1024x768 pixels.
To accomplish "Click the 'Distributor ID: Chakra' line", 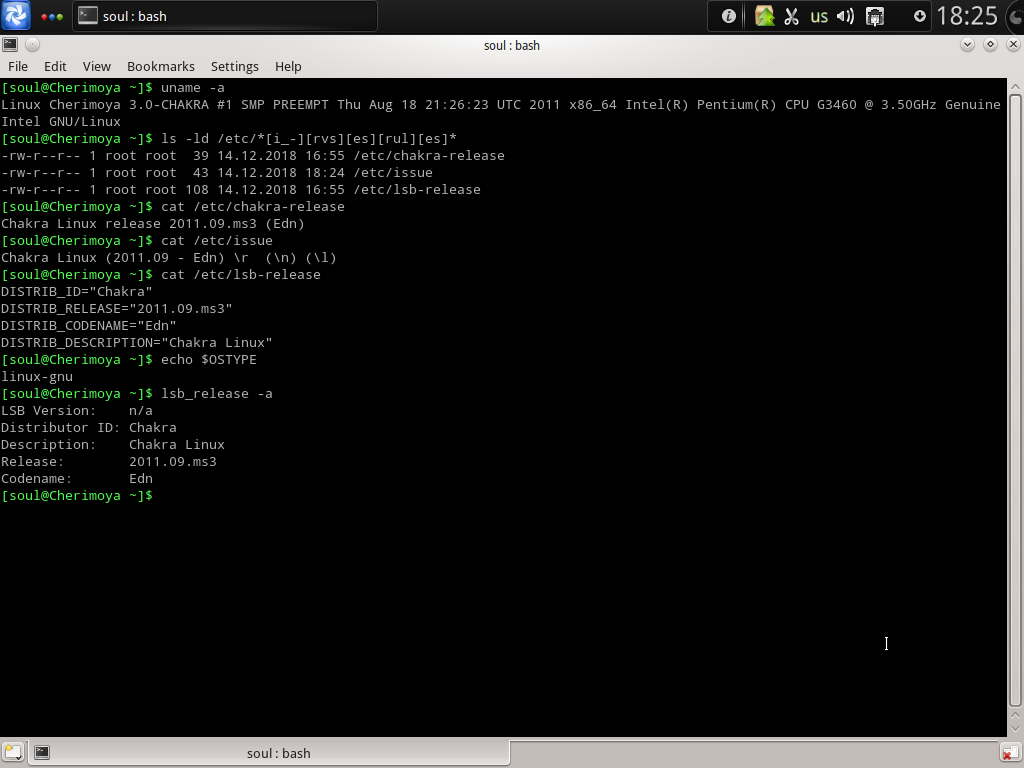I will coord(89,427).
